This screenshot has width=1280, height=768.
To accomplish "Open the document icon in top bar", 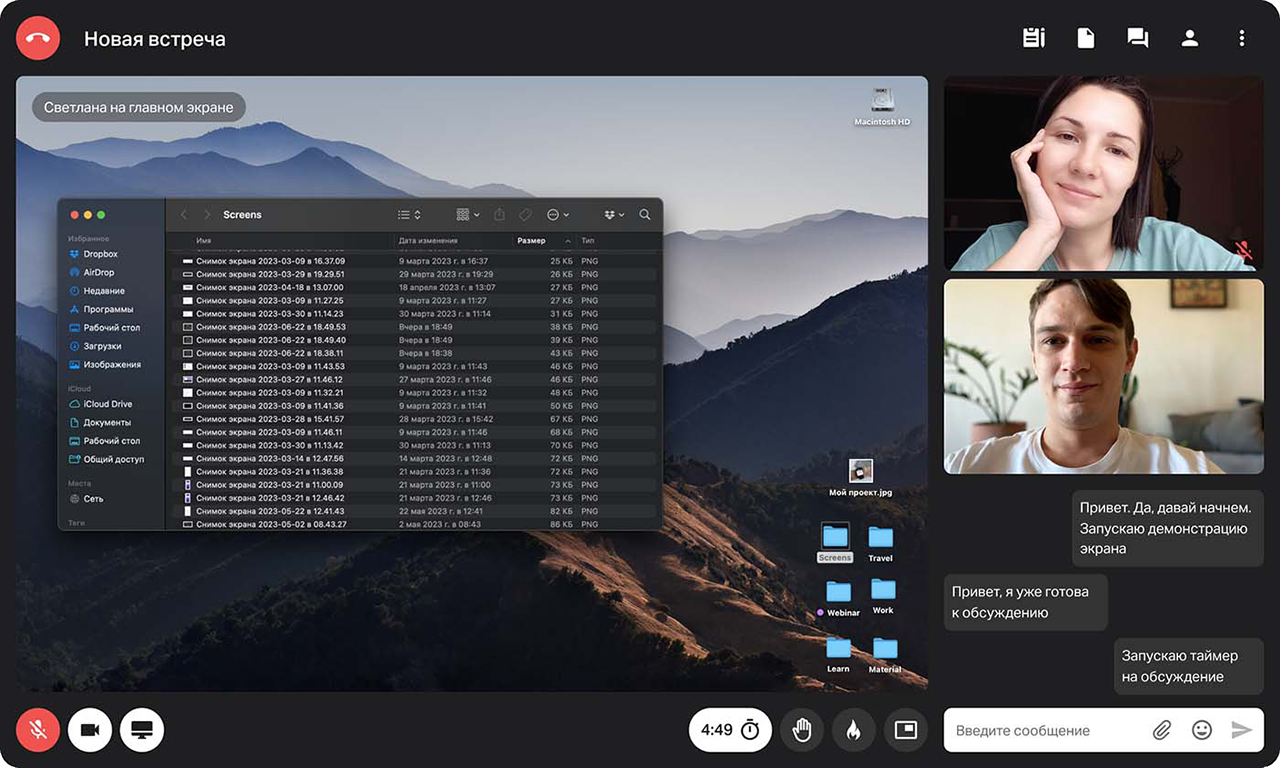I will [x=1085, y=38].
